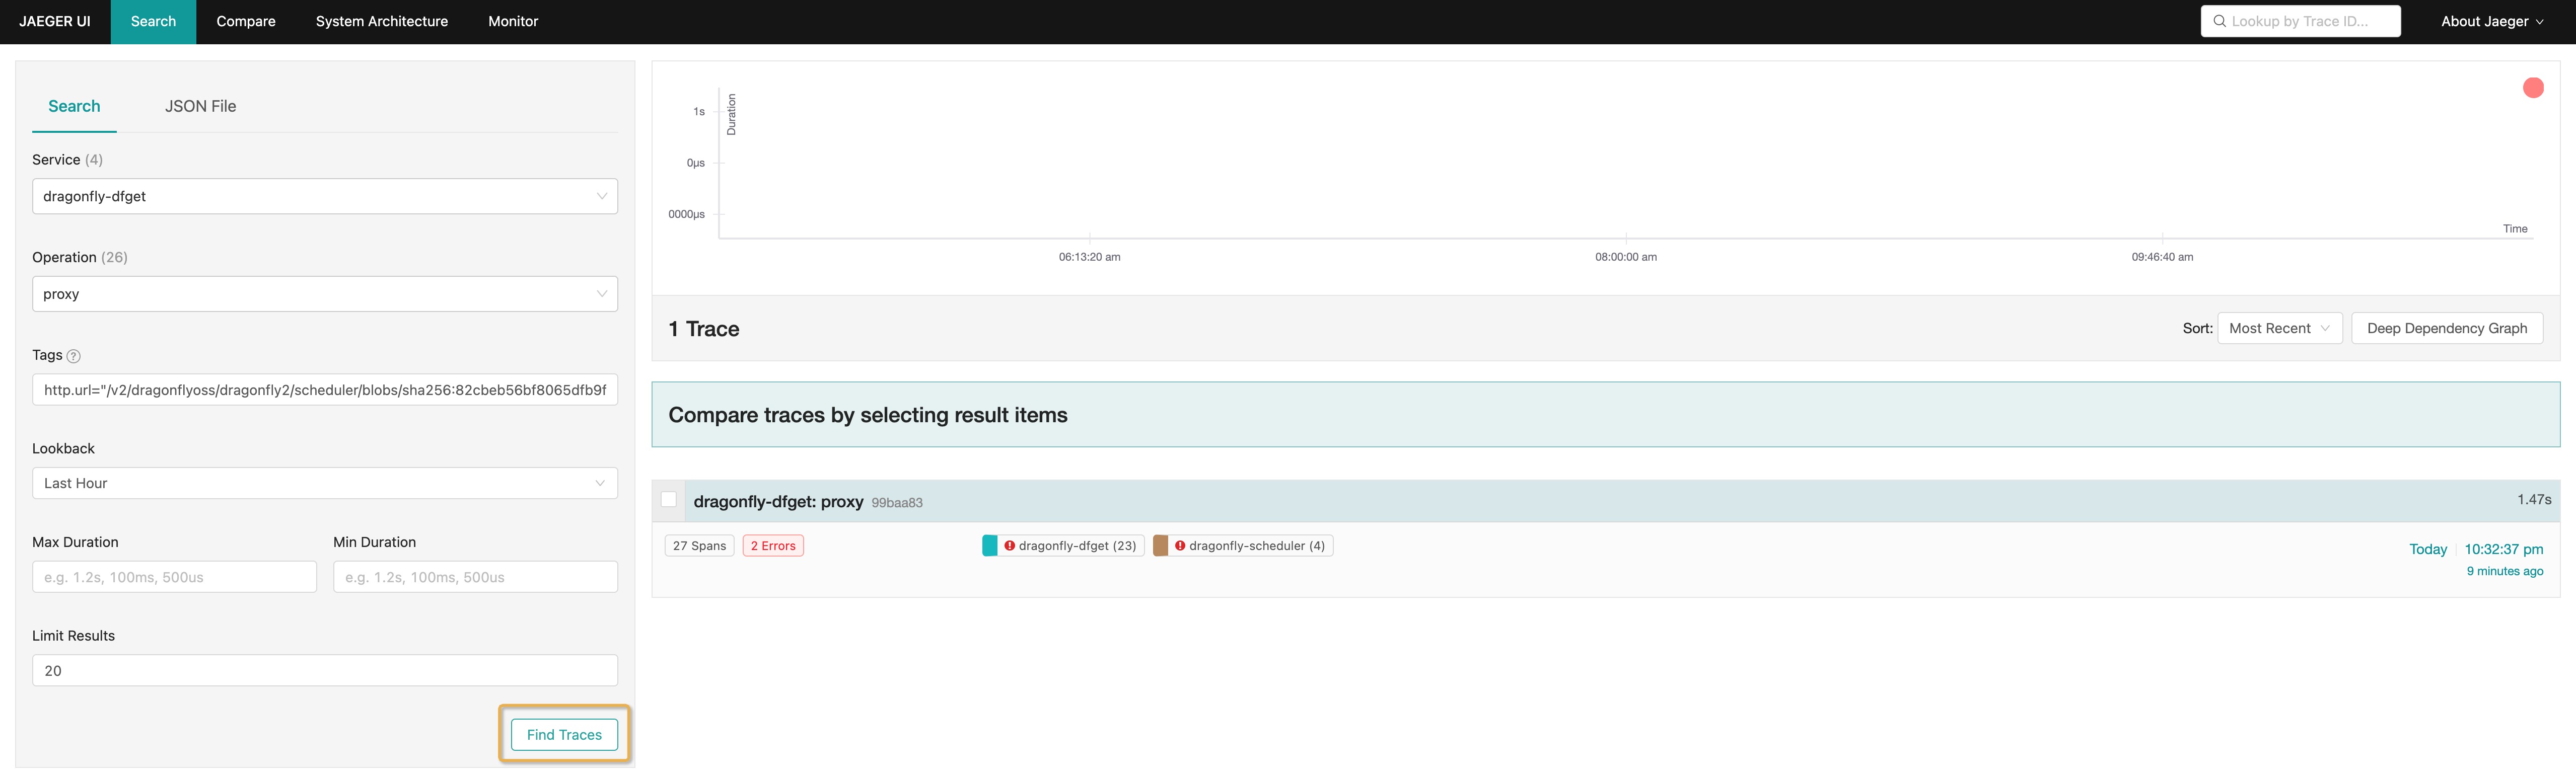Open the Lookback dropdown set to Last Hour

[x=325, y=483]
